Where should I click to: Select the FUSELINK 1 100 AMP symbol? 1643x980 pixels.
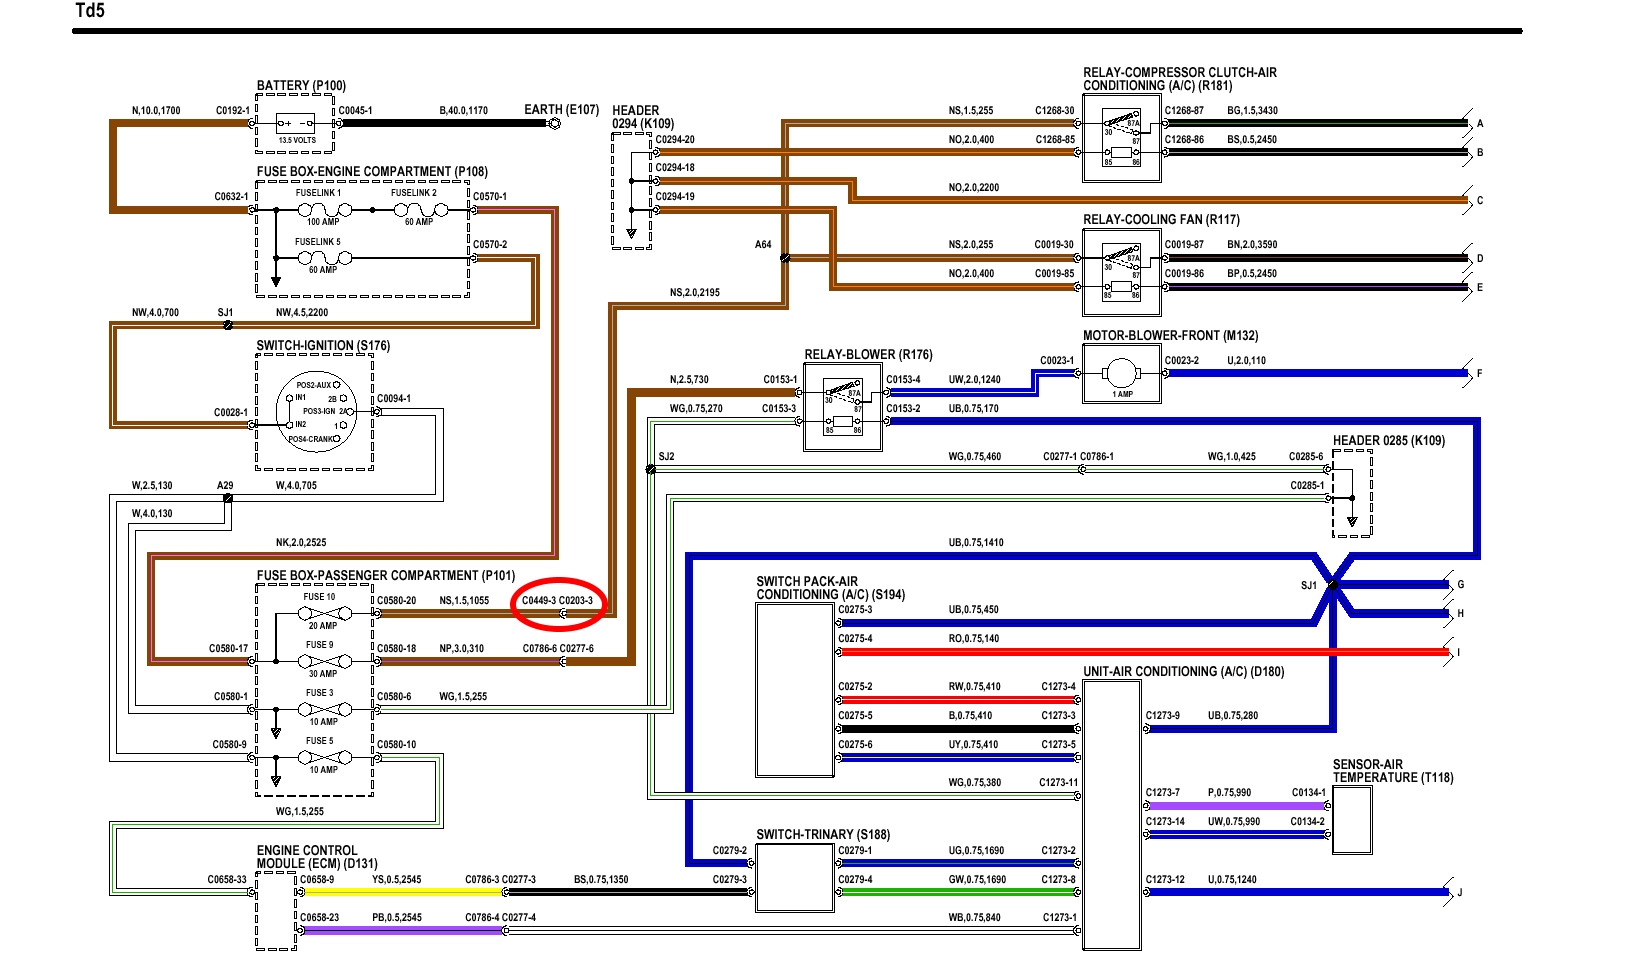(x=324, y=210)
